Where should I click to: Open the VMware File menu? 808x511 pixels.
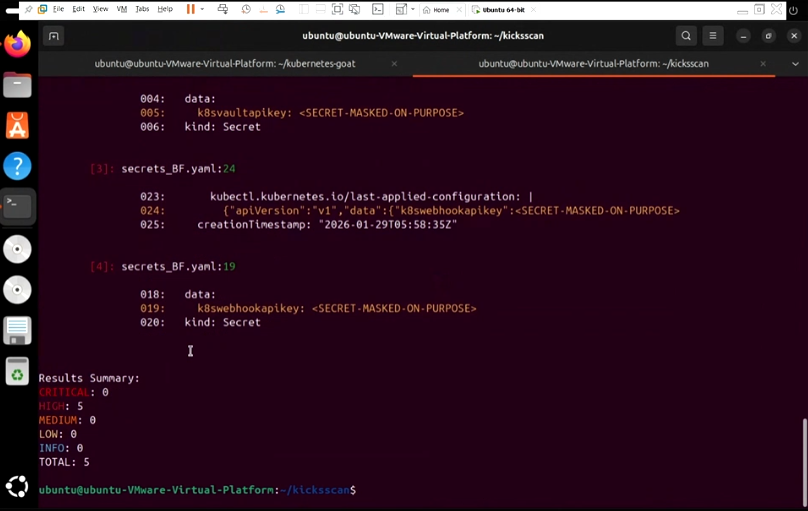(59, 9)
